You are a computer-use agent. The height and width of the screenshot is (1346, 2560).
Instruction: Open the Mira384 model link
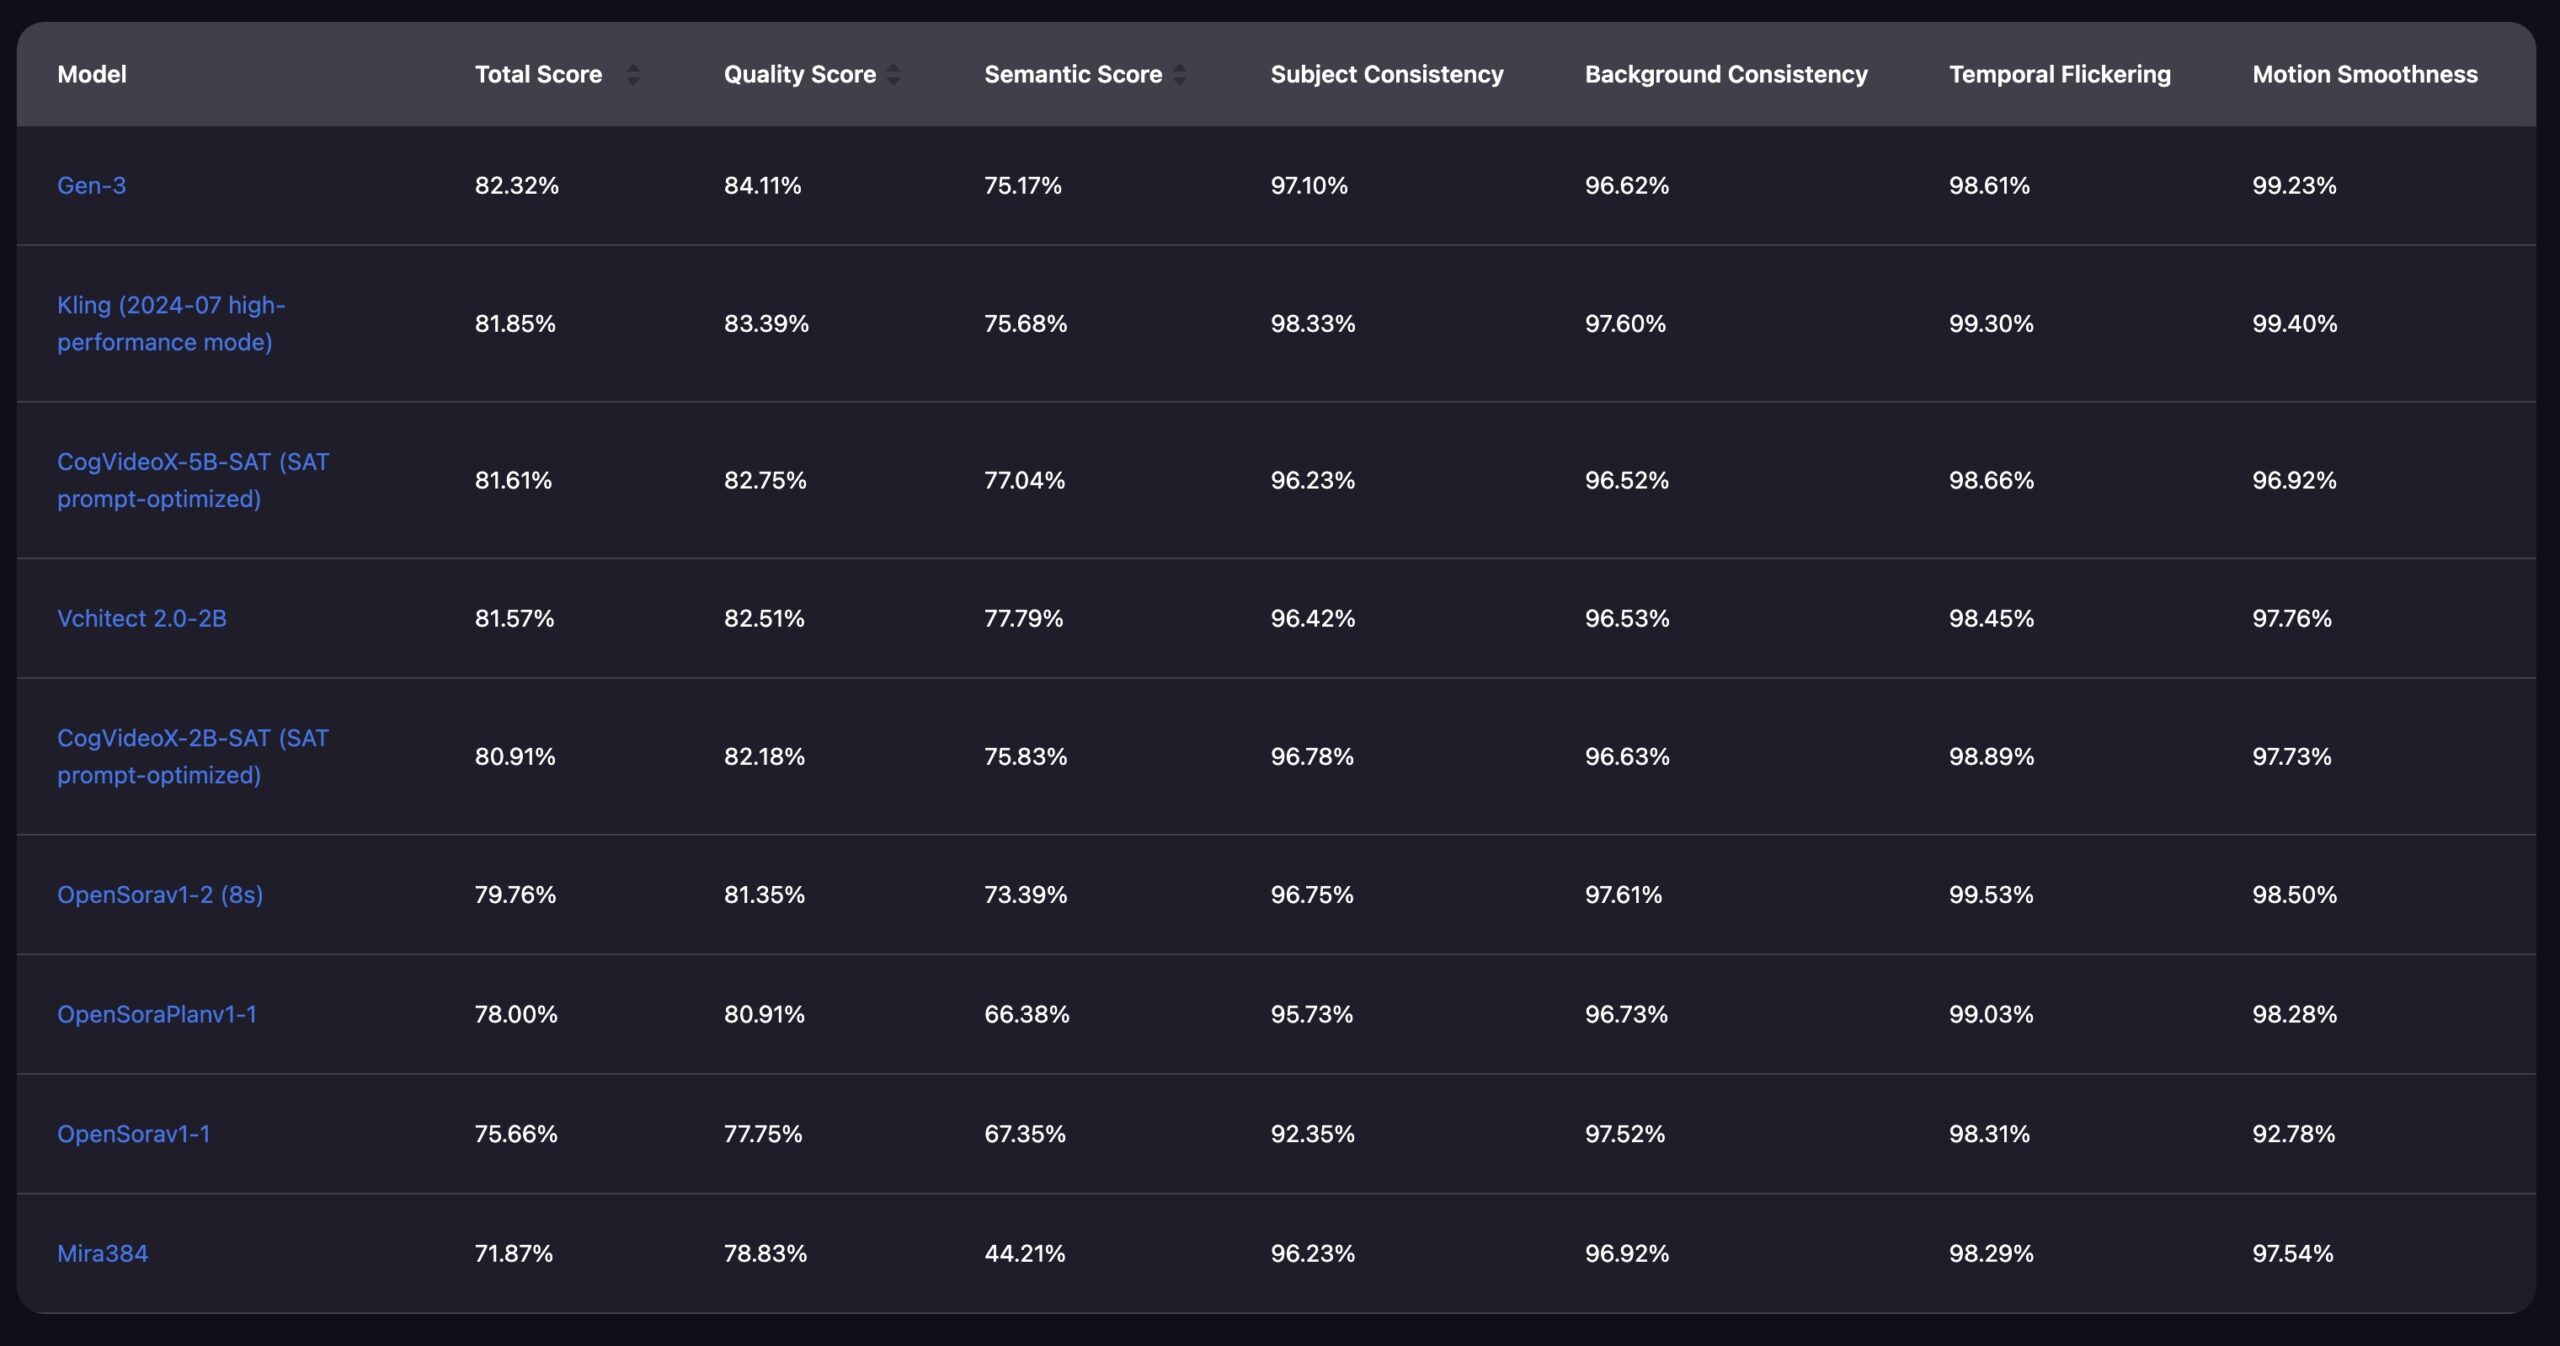tap(102, 1253)
